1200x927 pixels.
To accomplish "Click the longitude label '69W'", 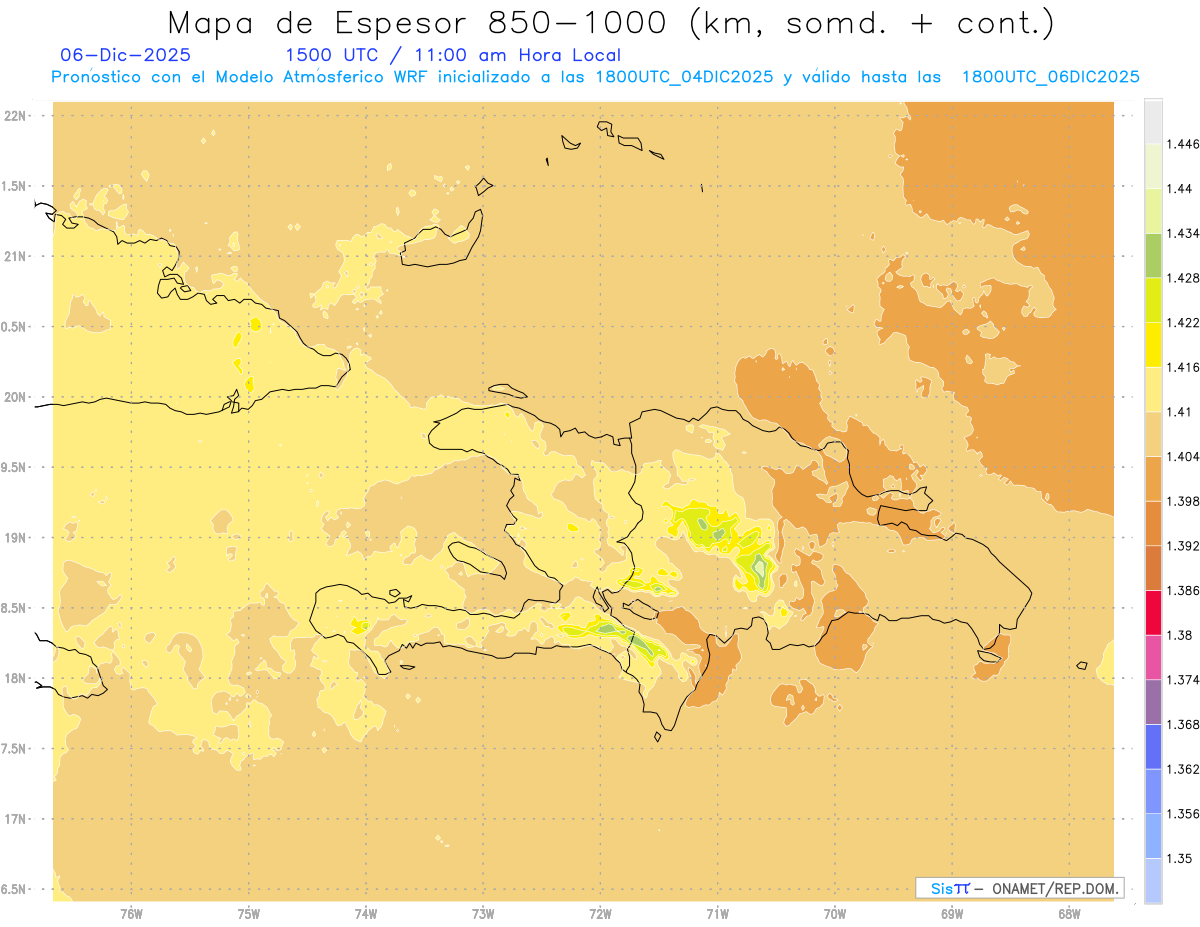I will coord(952,914).
